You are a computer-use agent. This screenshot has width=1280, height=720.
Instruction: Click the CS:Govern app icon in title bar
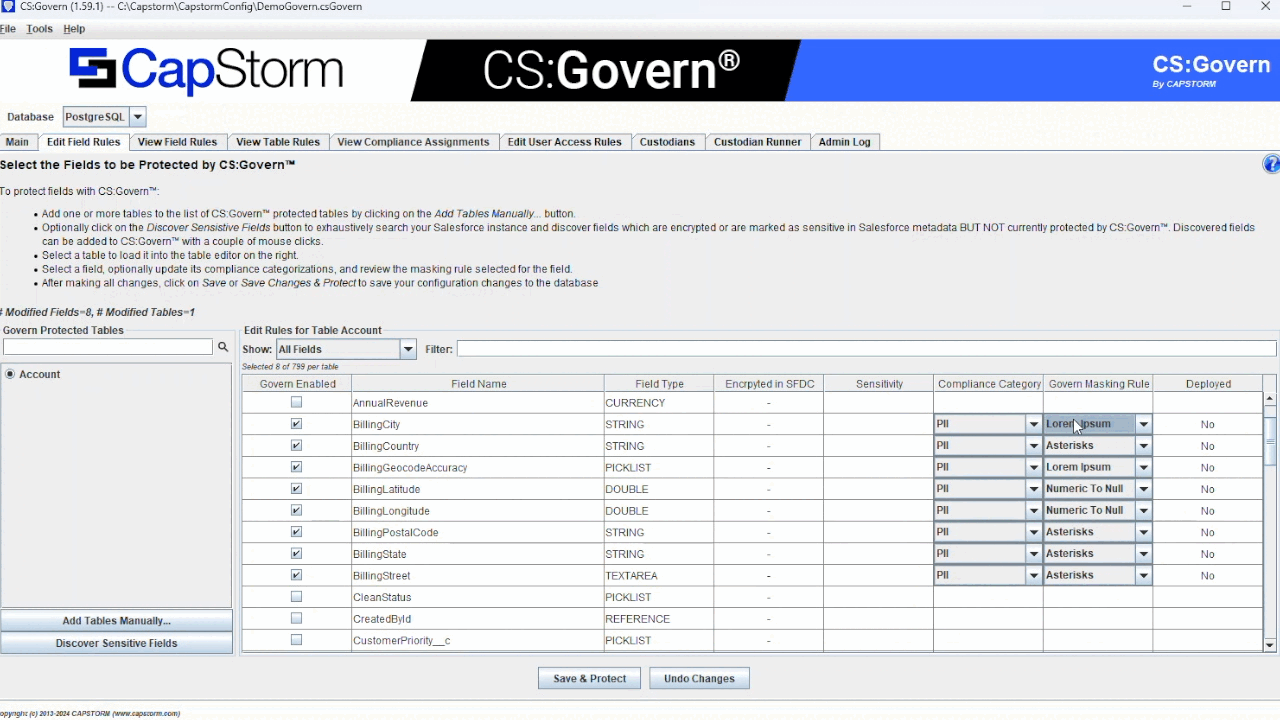8,6
